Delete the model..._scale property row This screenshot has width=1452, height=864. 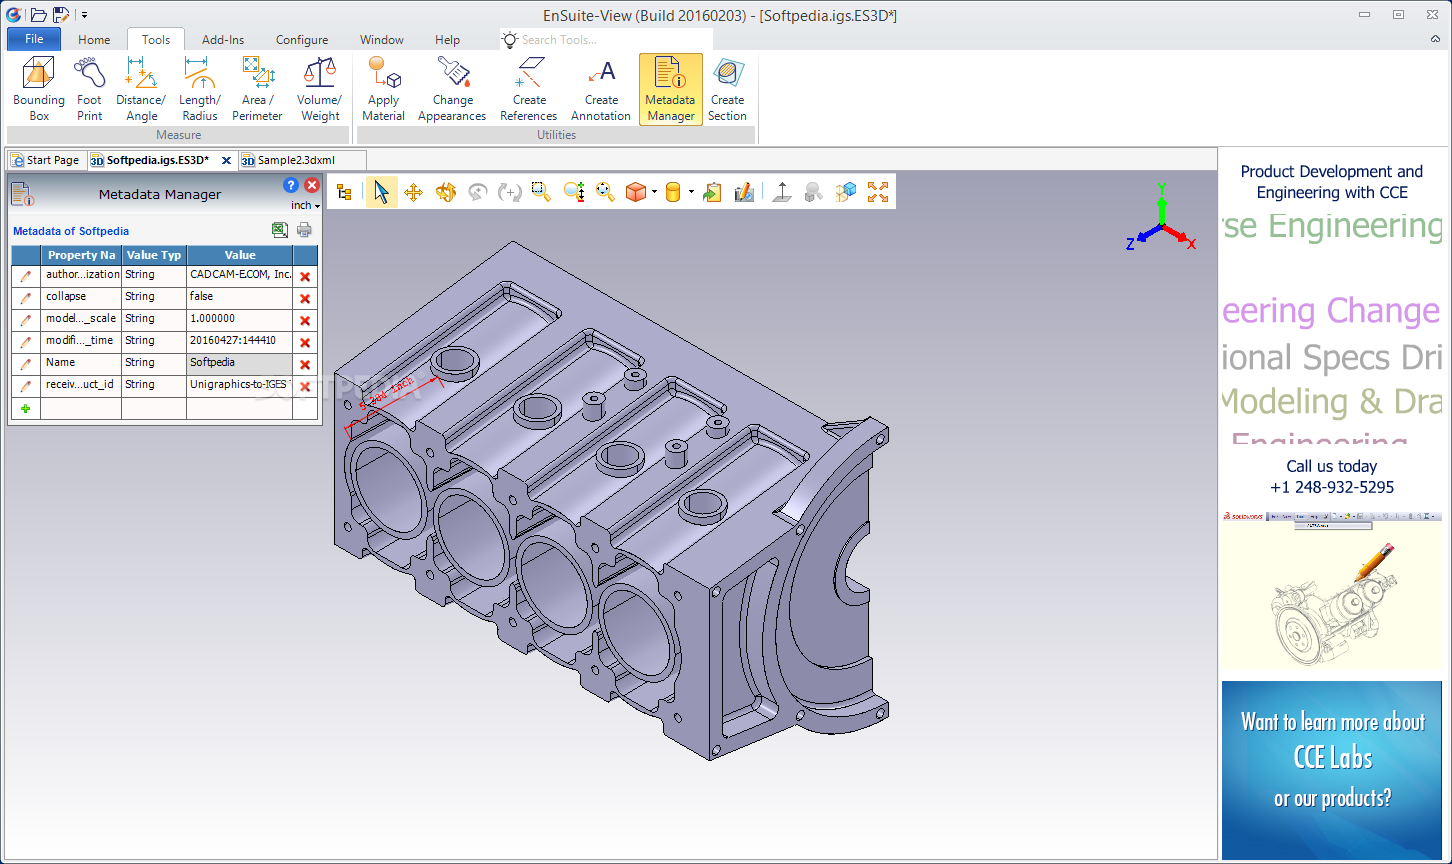point(305,321)
